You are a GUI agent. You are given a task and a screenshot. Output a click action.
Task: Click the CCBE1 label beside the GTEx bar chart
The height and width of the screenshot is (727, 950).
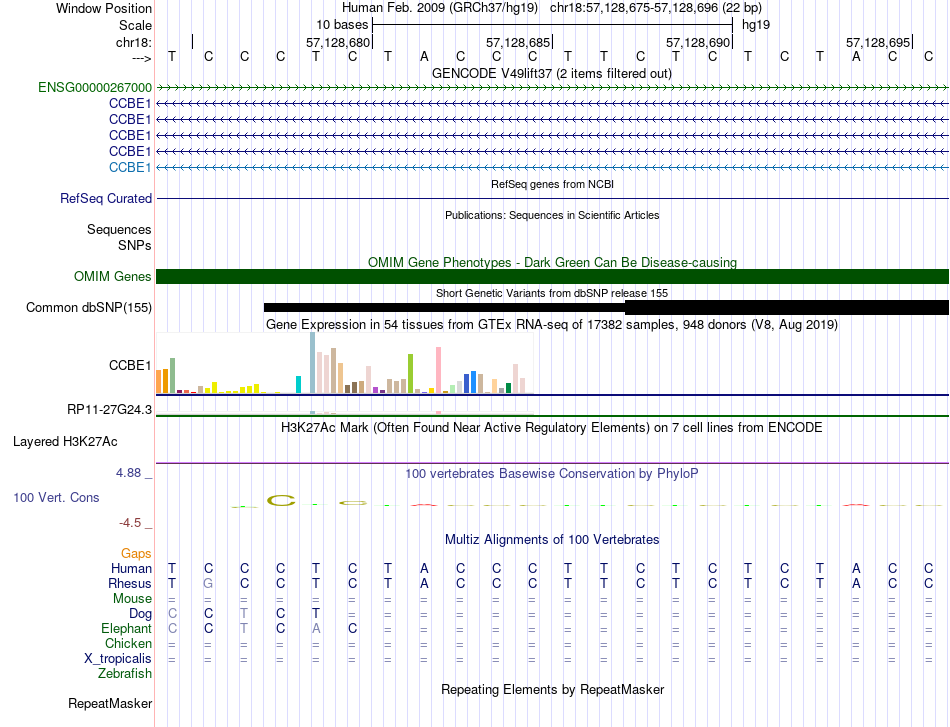(130, 365)
